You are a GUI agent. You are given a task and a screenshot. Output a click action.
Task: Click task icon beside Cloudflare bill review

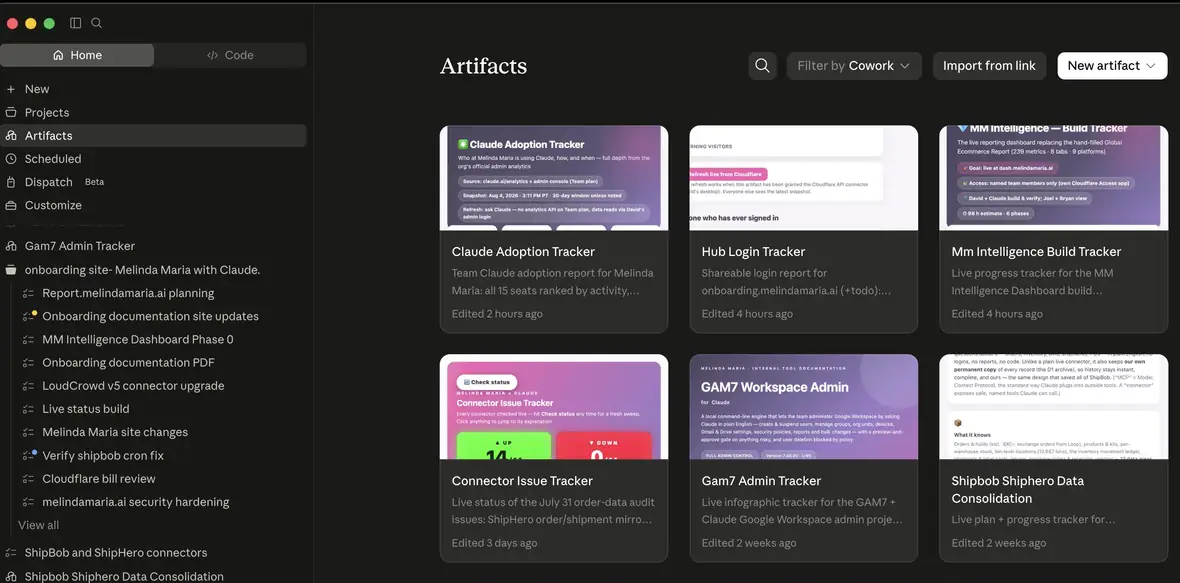(x=29, y=479)
